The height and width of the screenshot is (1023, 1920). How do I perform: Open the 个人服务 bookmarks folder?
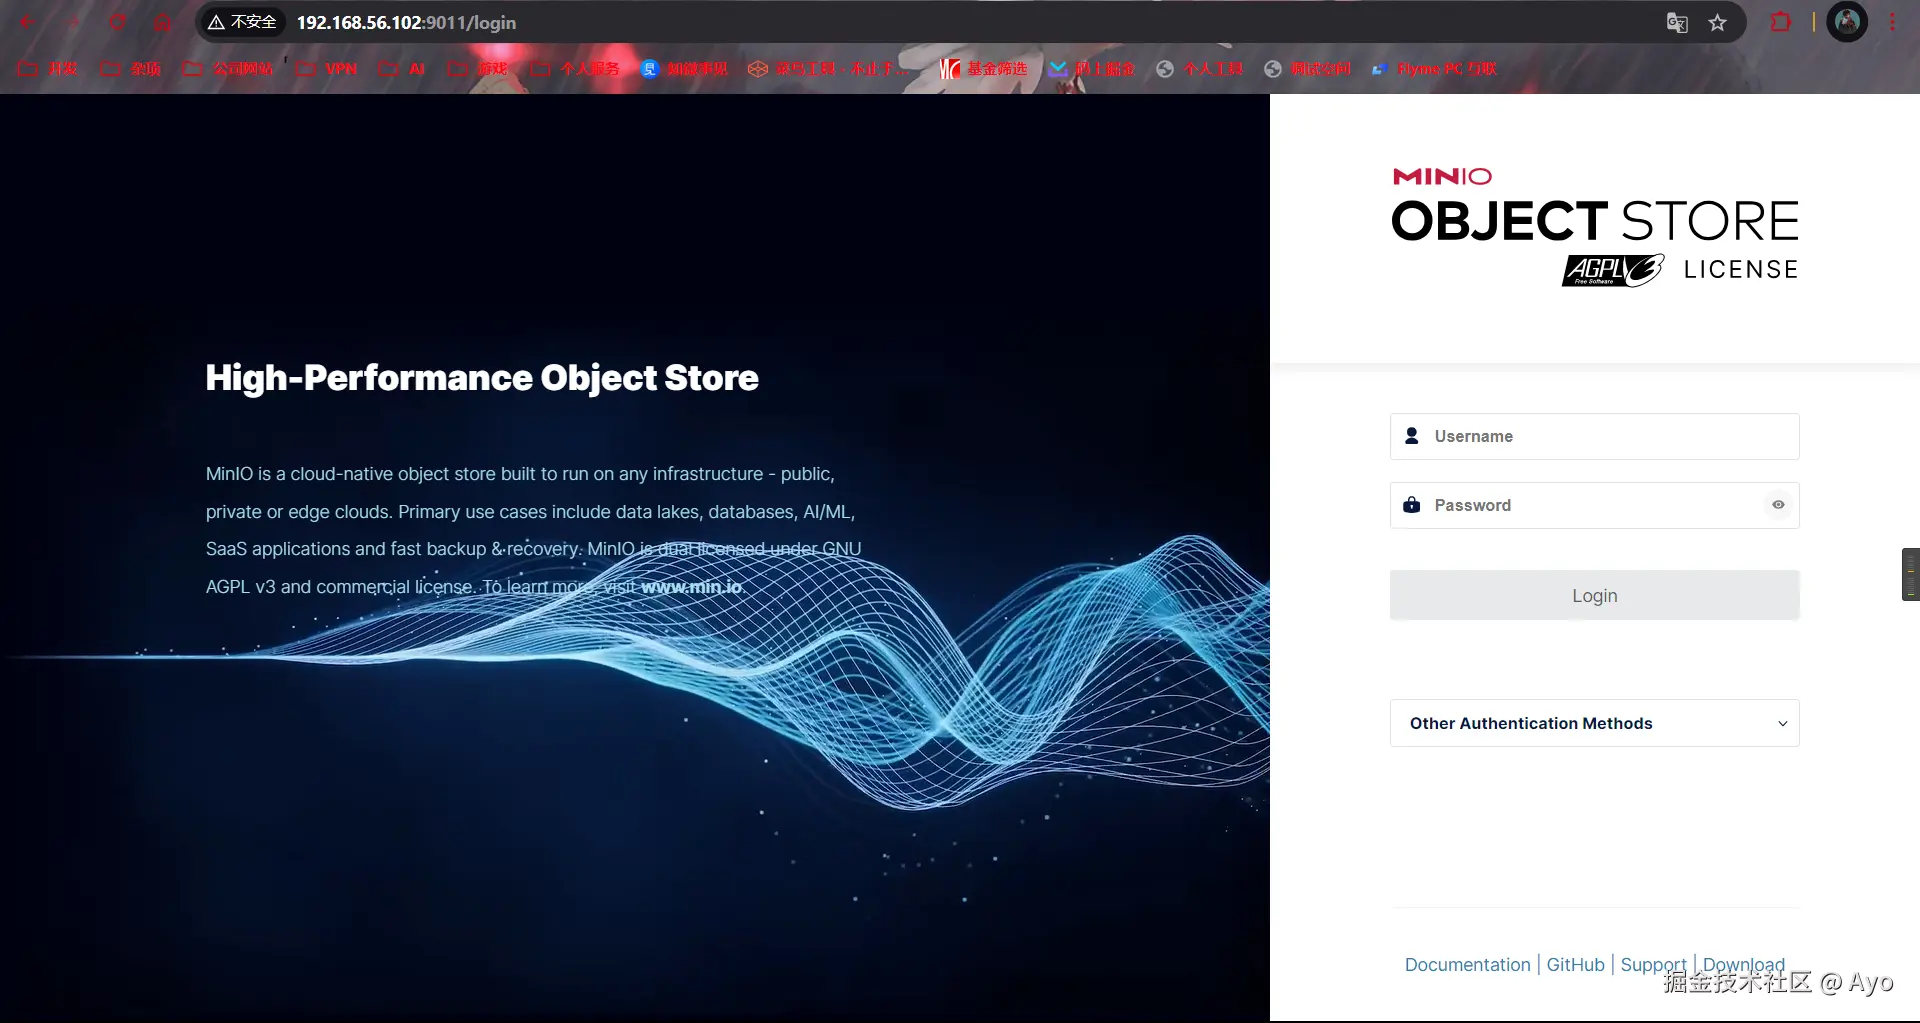point(575,69)
